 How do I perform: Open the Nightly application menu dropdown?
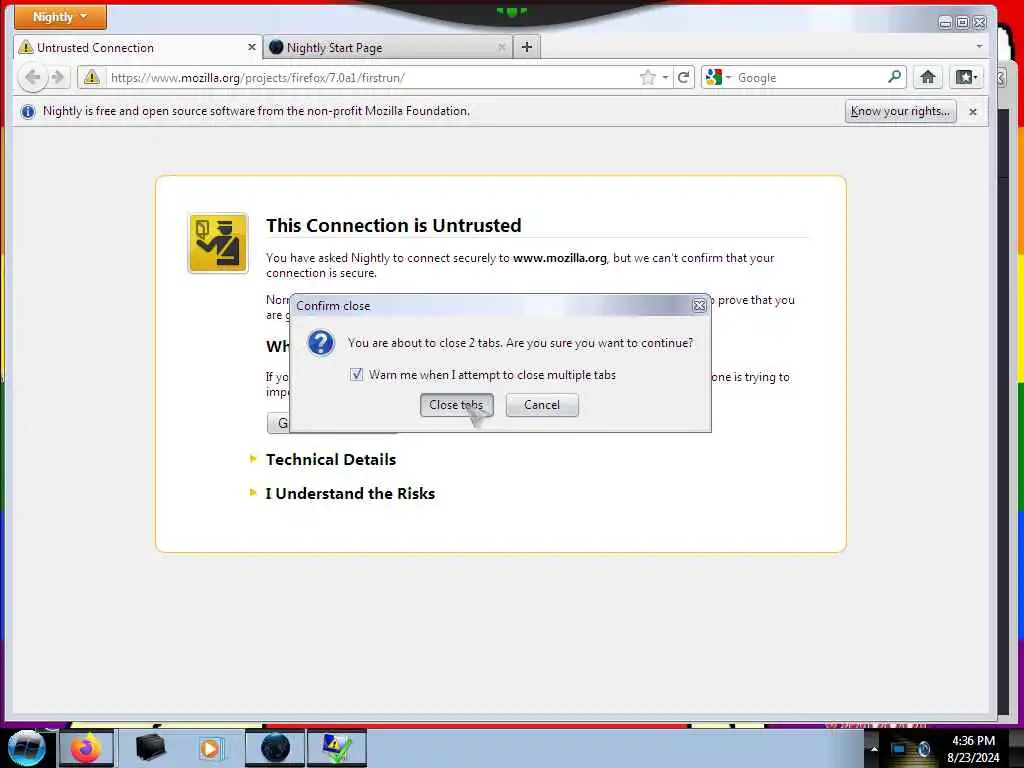tap(60, 17)
